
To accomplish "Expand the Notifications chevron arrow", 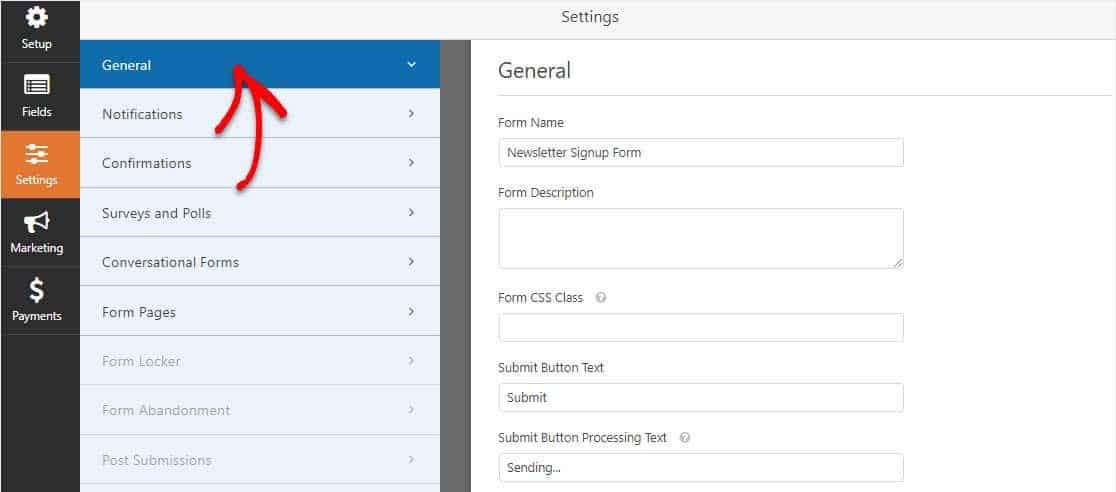I will pyautogui.click(x=411, y=114).
